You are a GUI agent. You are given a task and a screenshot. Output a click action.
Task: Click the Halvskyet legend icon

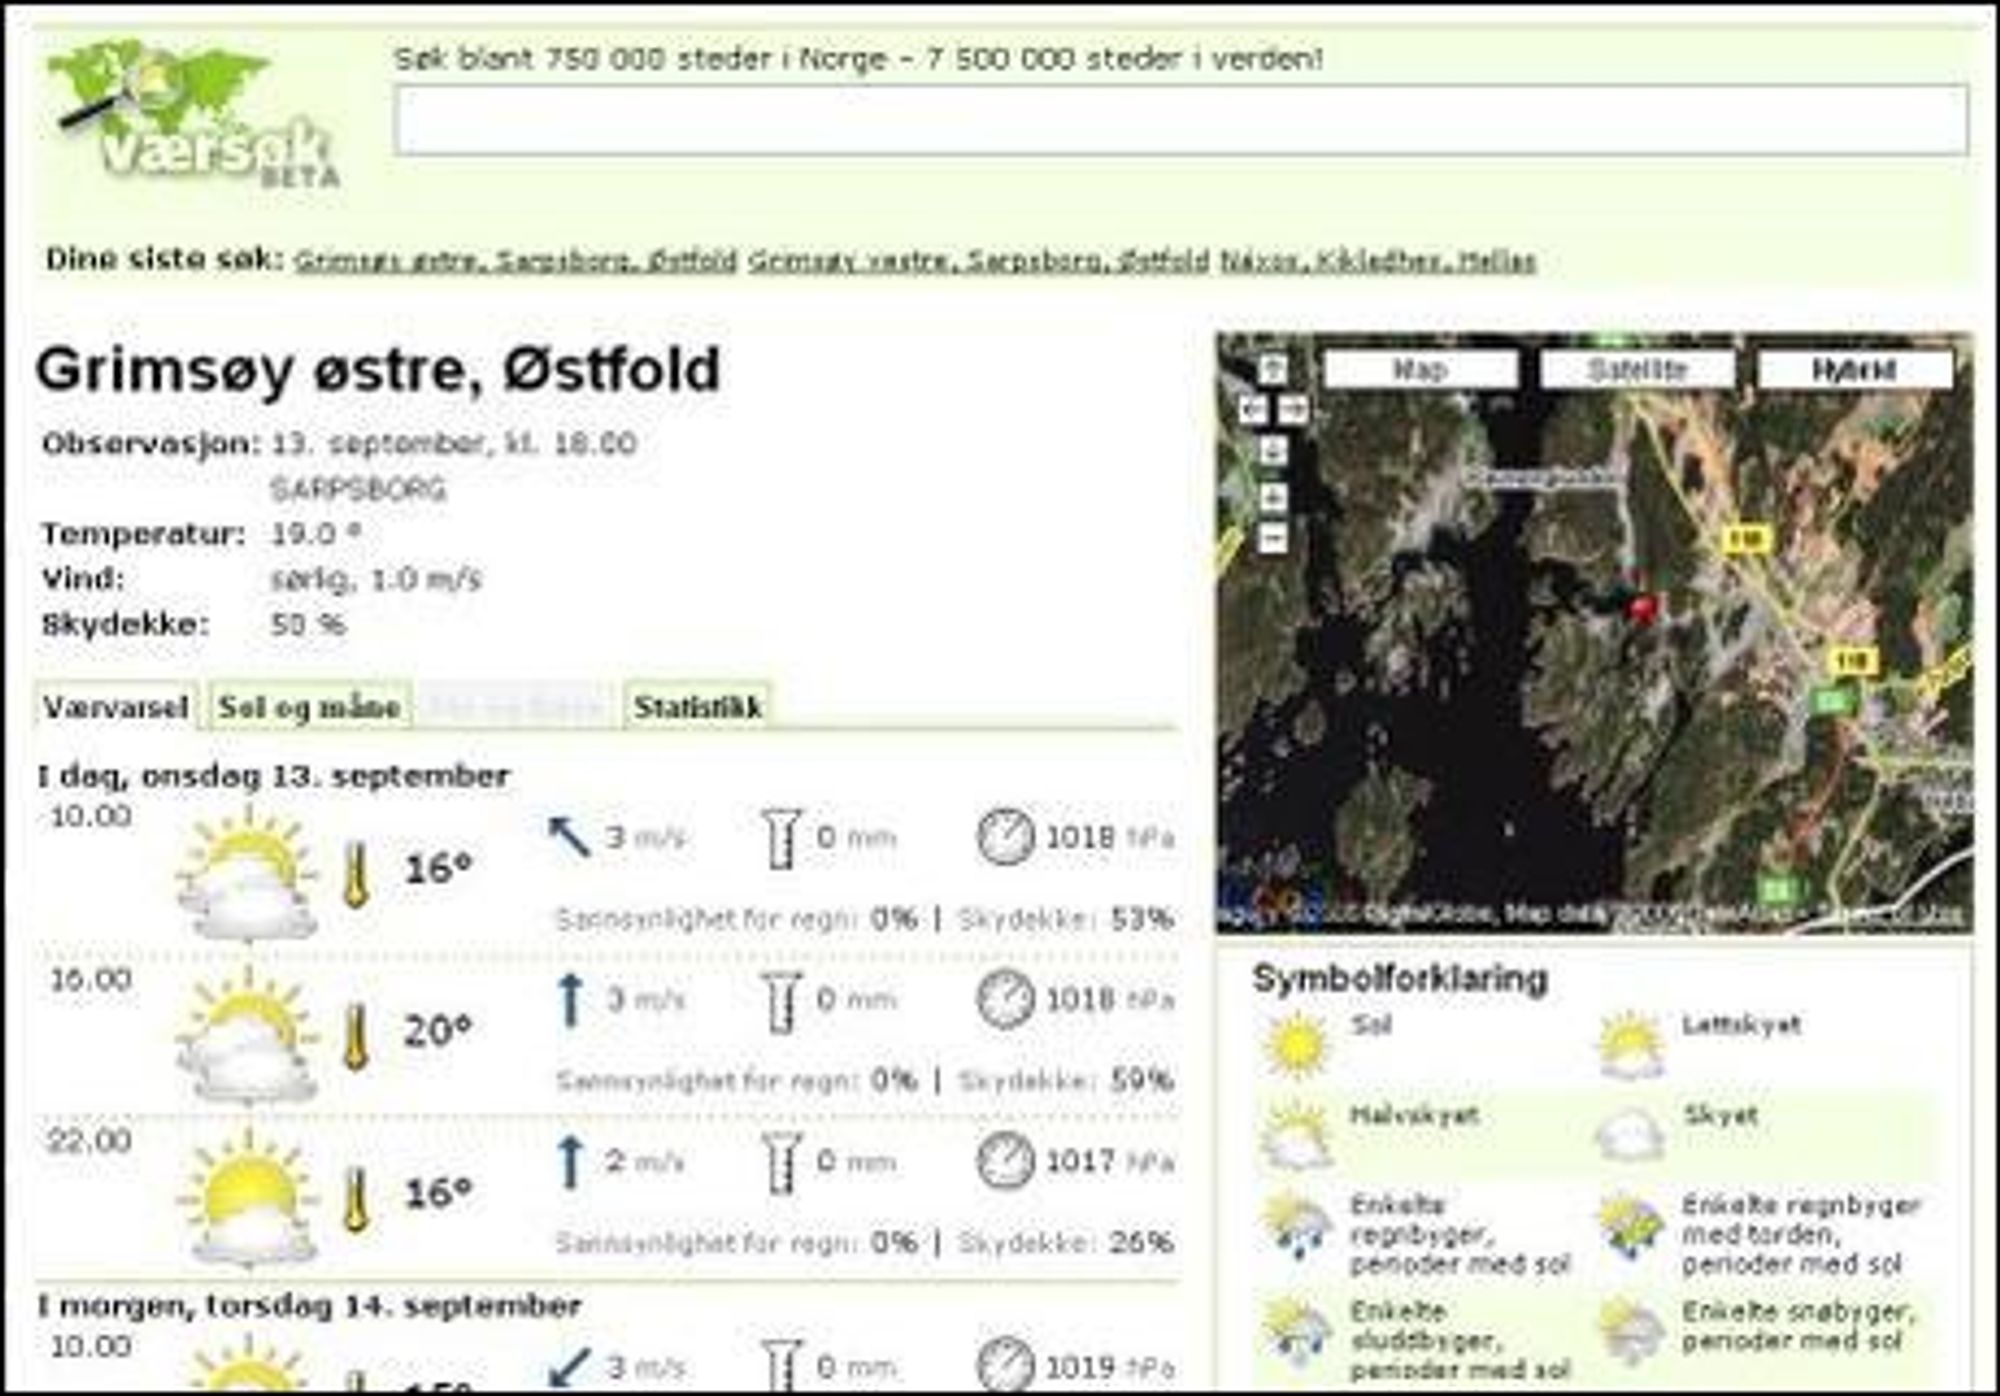tap(1296, 1137)
